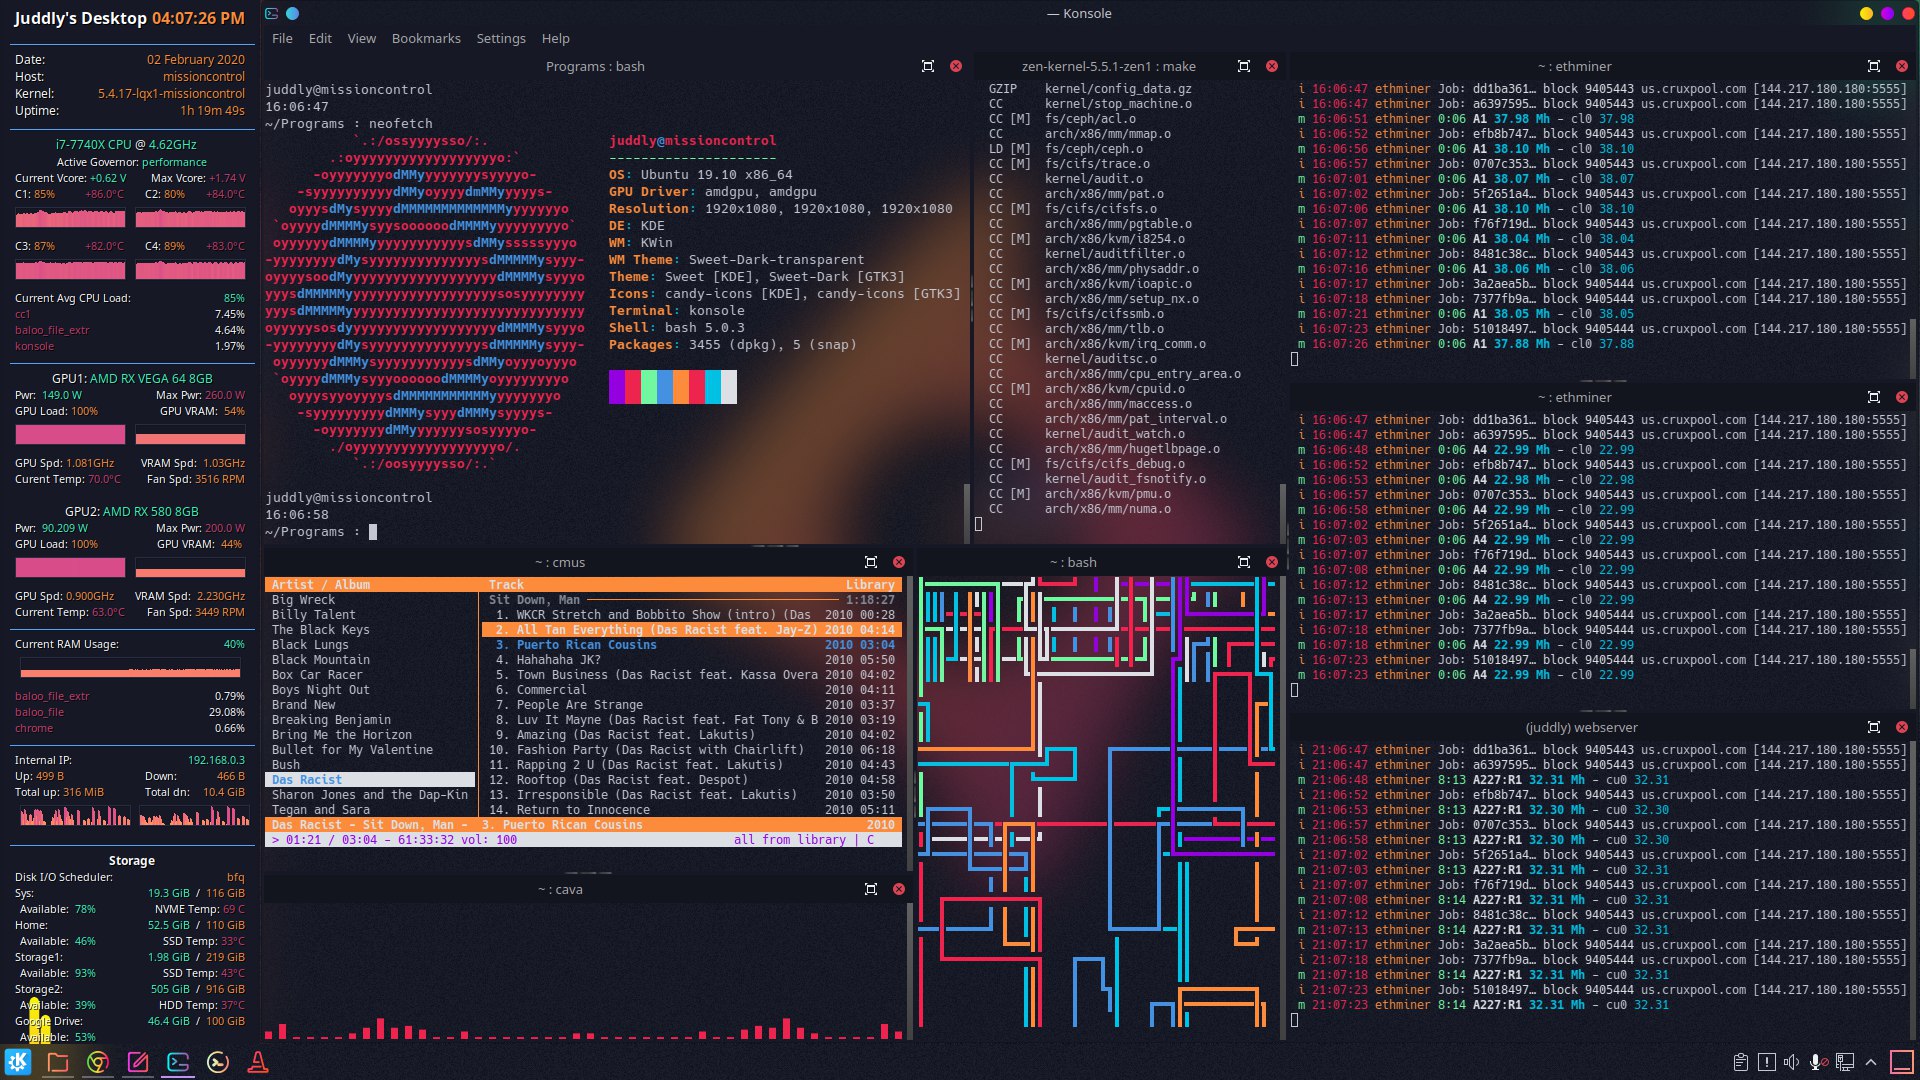The width and height of the screenshot is (1920, 1080).
Task: Open the View menu
Action: point(362,38)
